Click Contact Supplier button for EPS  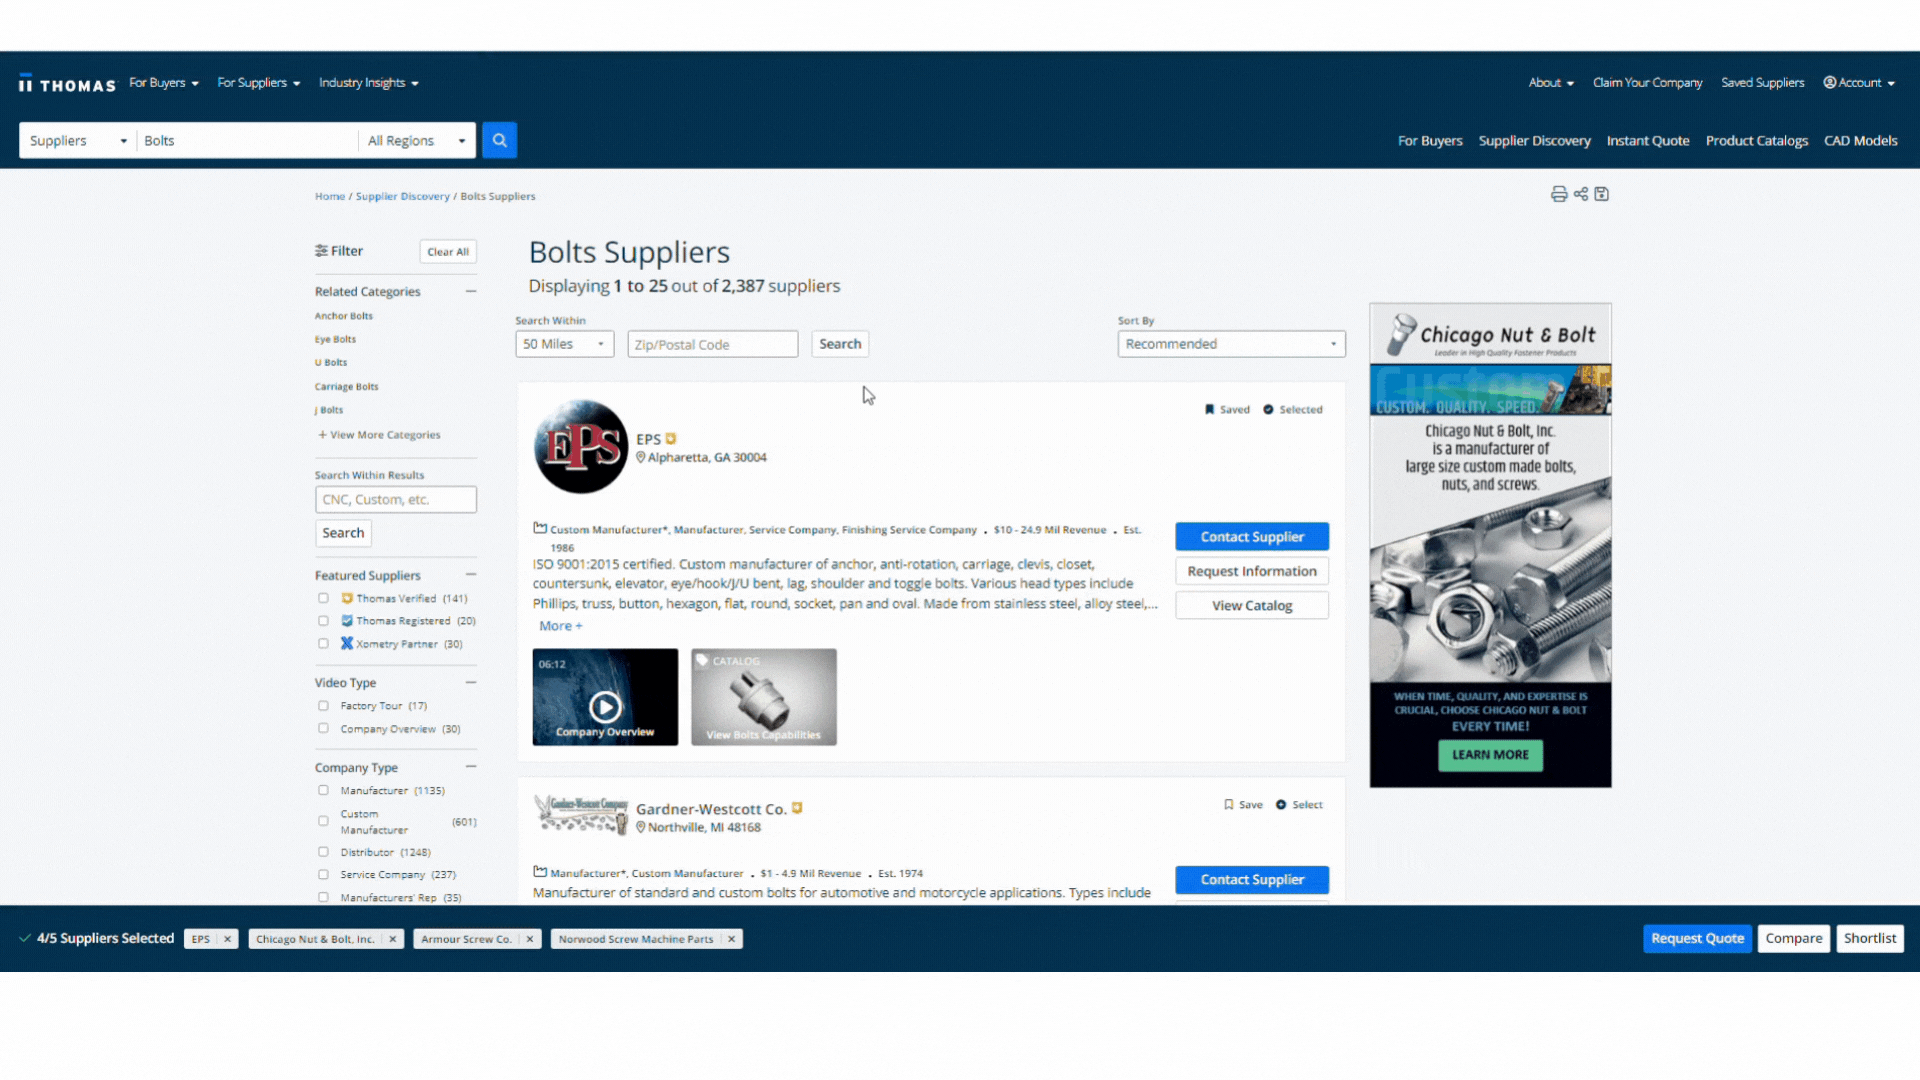(1250, 535)
